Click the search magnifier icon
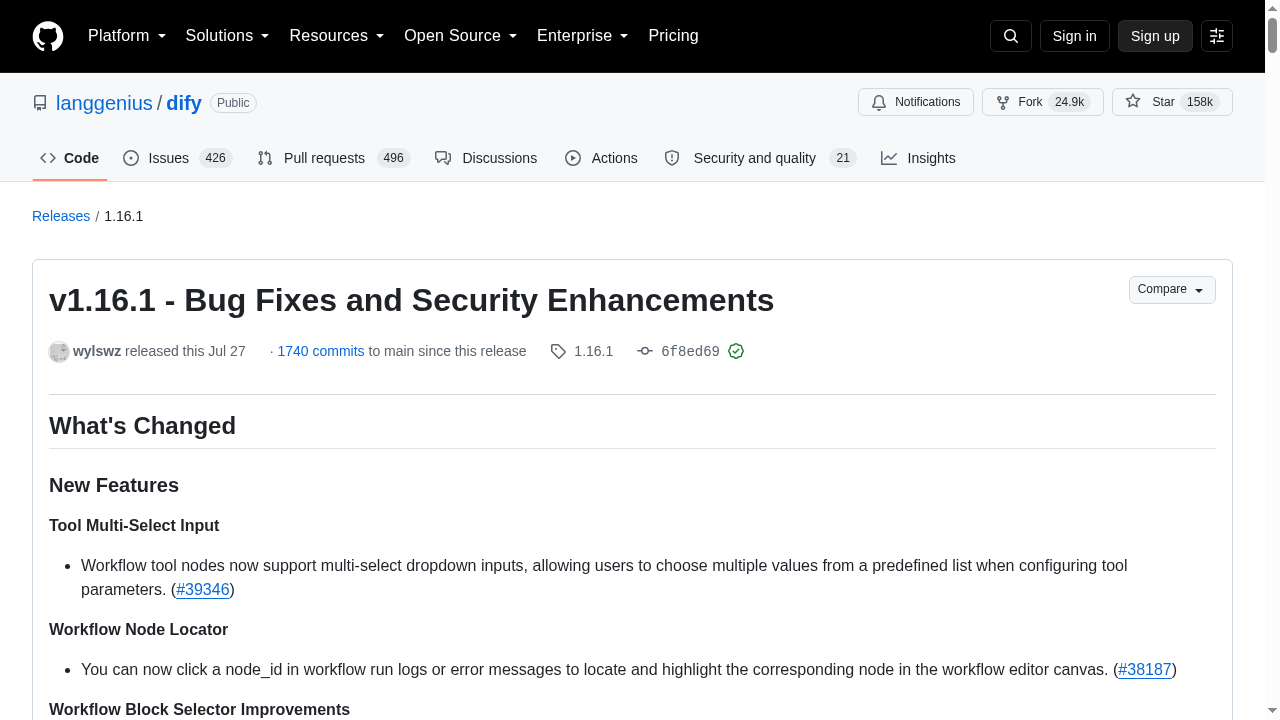Viewport: 1280px width, 720px height. pos(1010,36)
